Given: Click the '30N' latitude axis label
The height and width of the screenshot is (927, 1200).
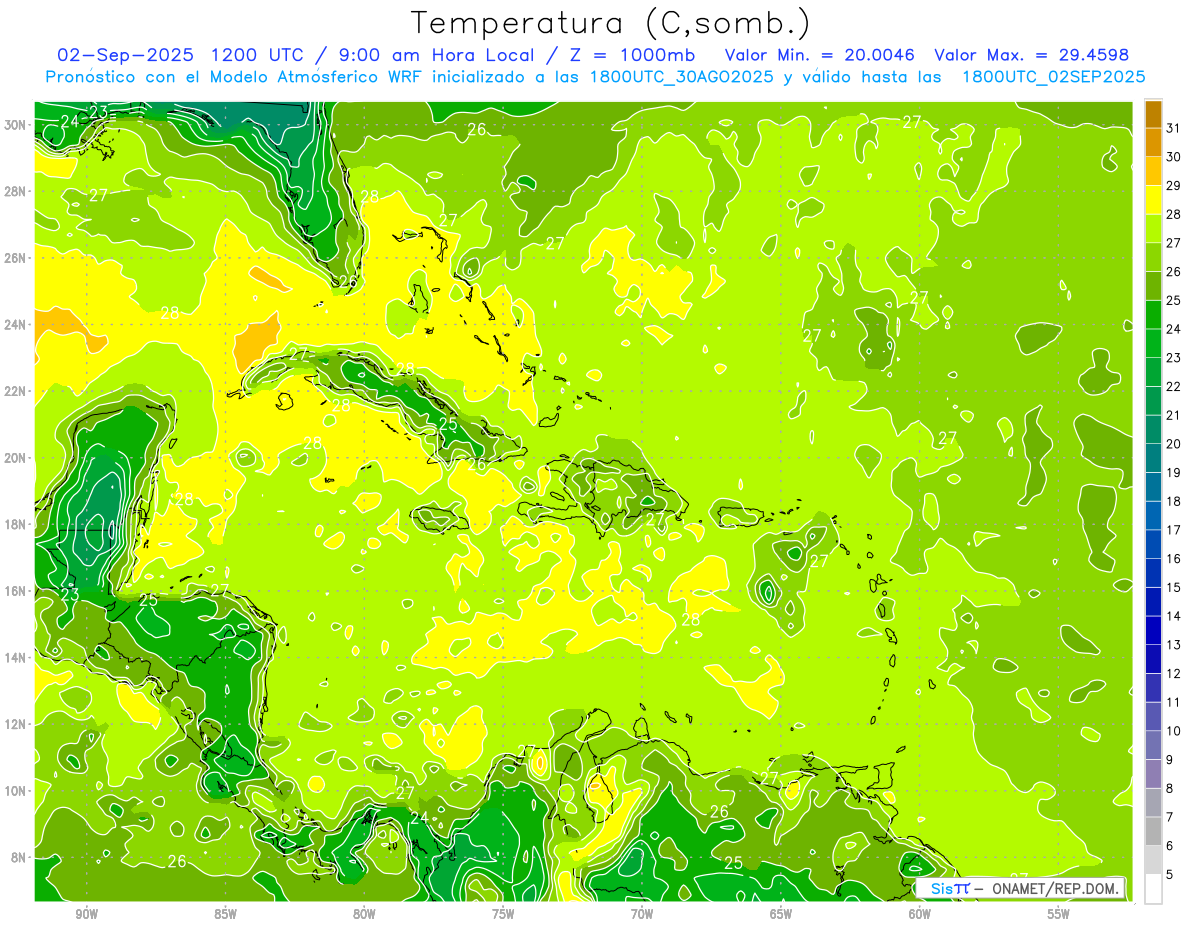Looking at the screenshot, I should 16,124.
